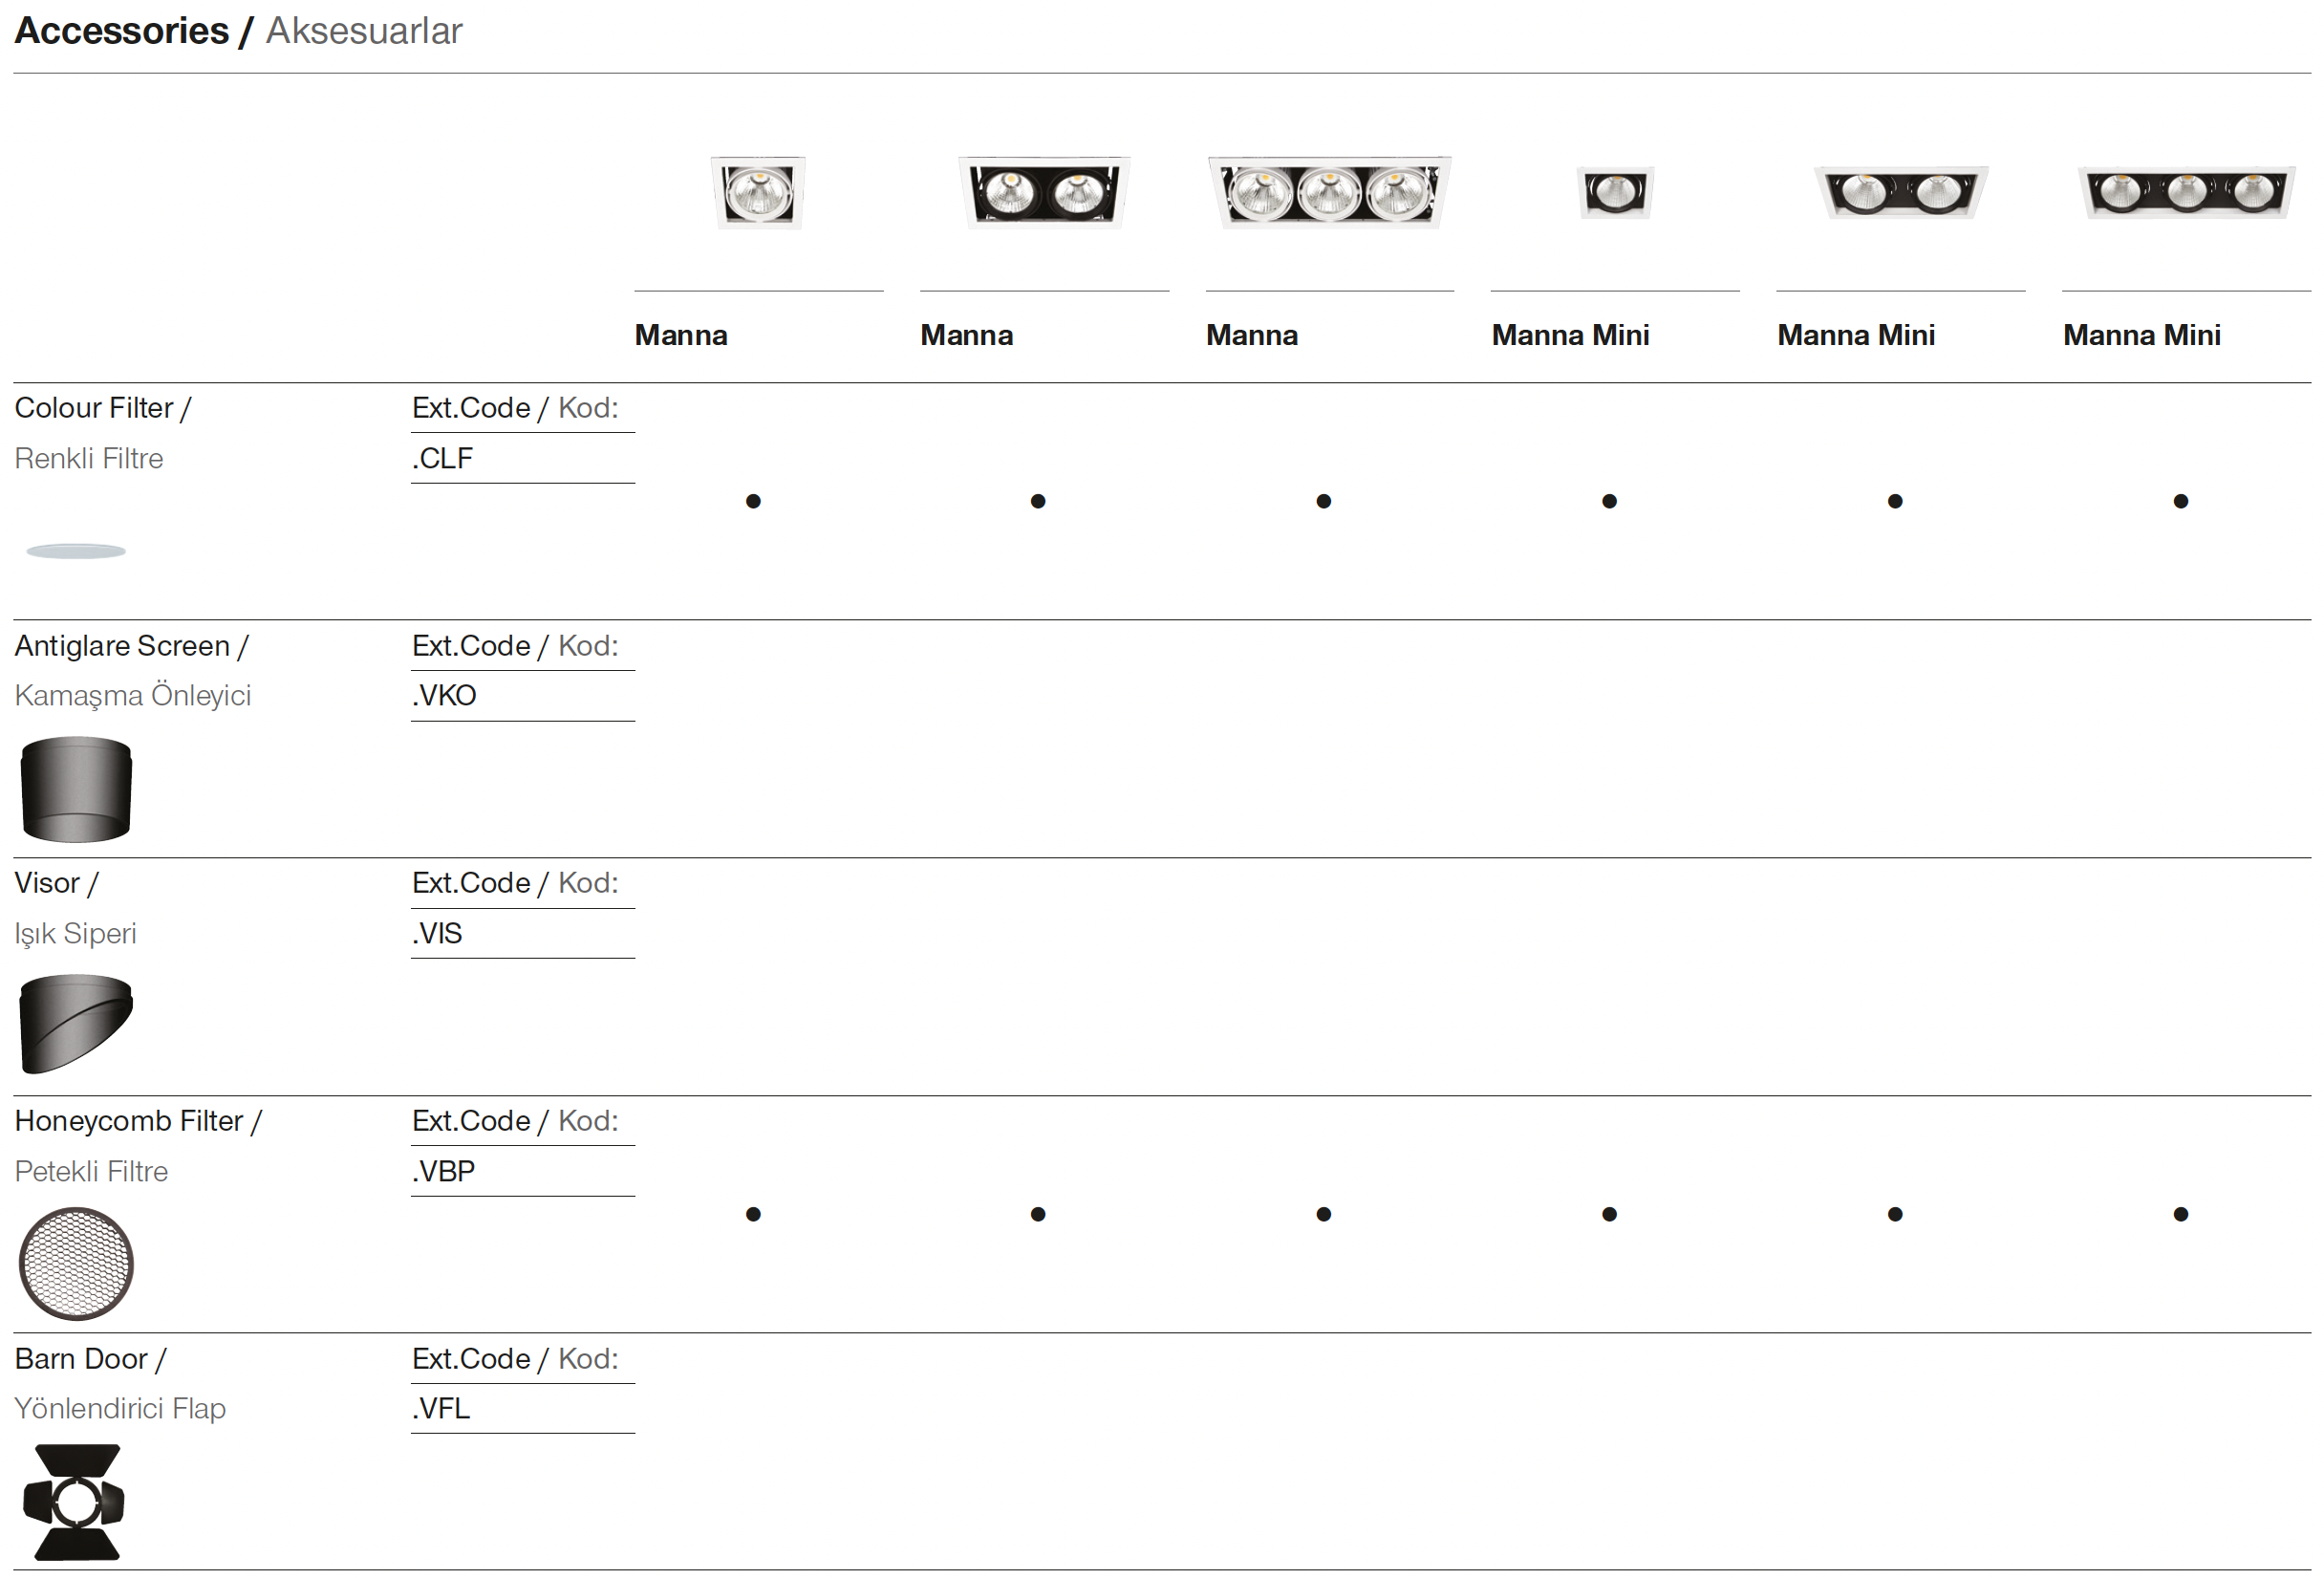Click the single-lamp Manna product image

click(x=758, y=192)
